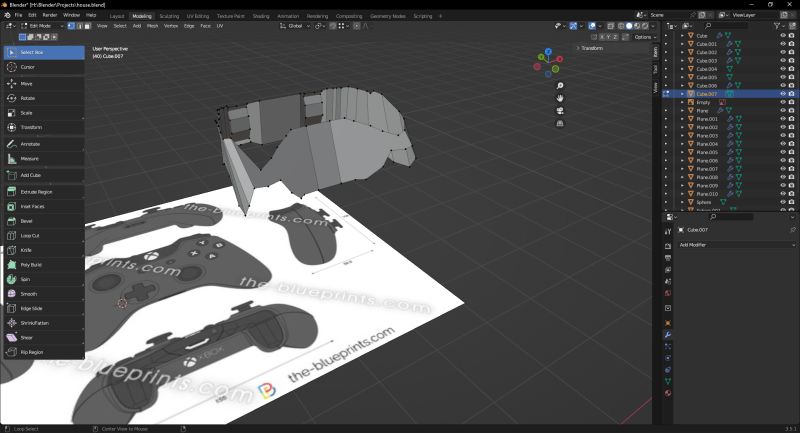Select the Bevel tool
Image resolution: width=800 pixels, height=433 pixels.
coord(44,221)
